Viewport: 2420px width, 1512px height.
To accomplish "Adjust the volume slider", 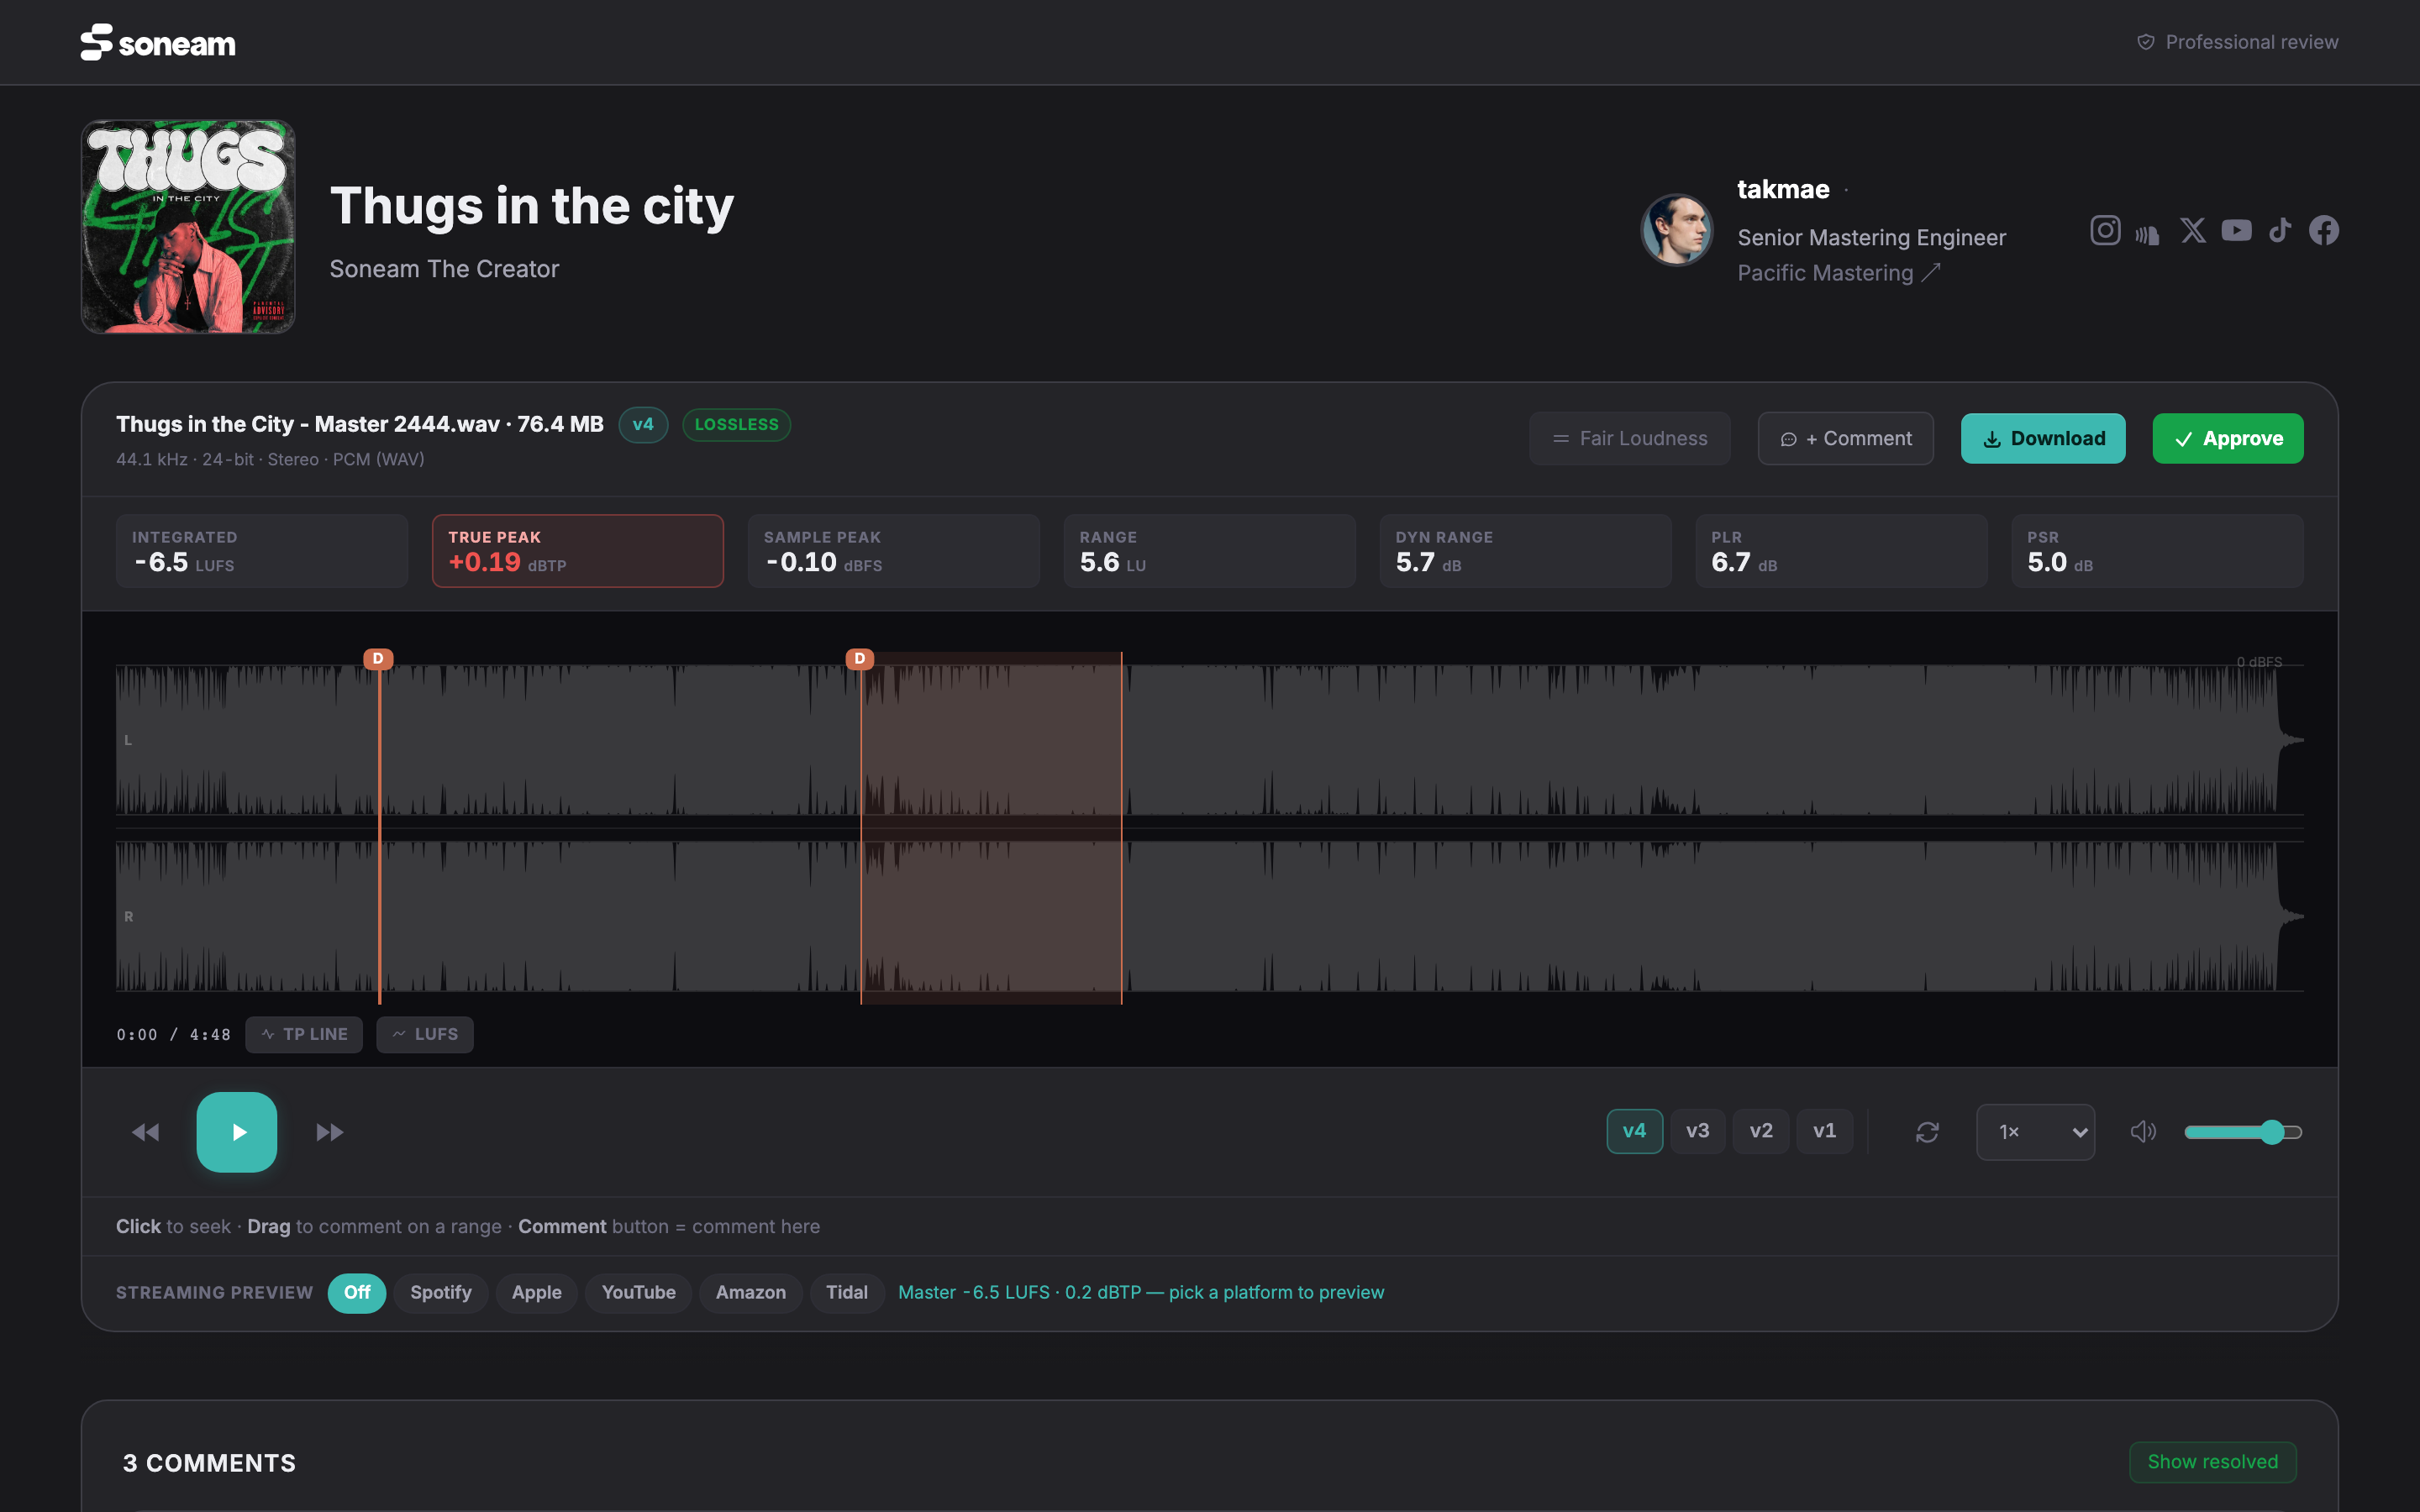I will pos(2243,1132).
